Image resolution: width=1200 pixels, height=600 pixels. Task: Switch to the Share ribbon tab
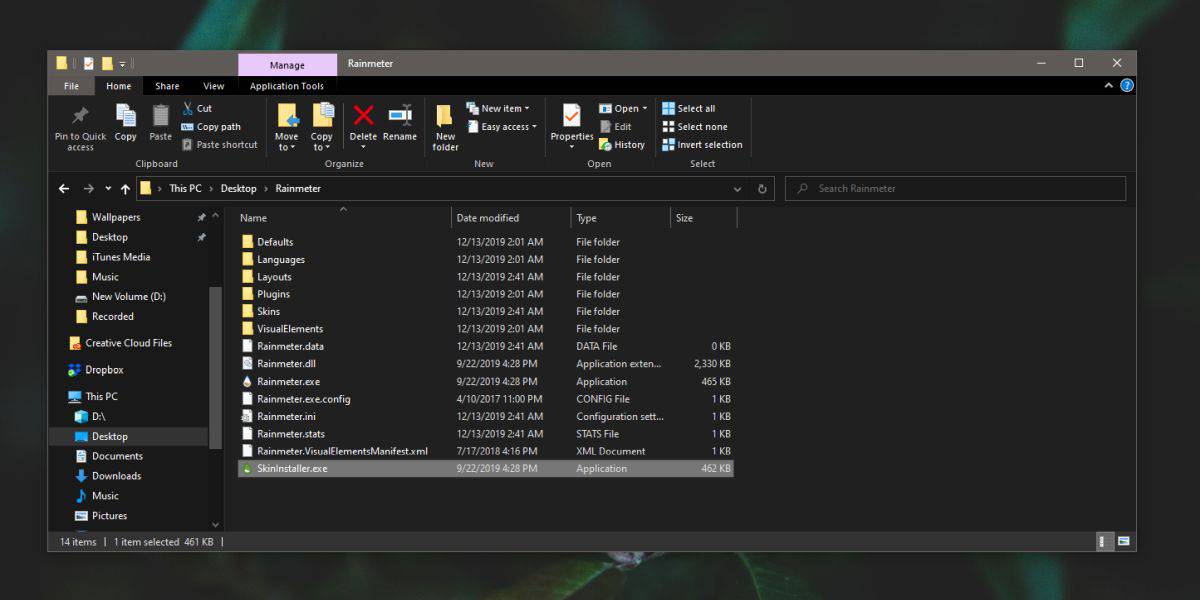tap(167, 86)
